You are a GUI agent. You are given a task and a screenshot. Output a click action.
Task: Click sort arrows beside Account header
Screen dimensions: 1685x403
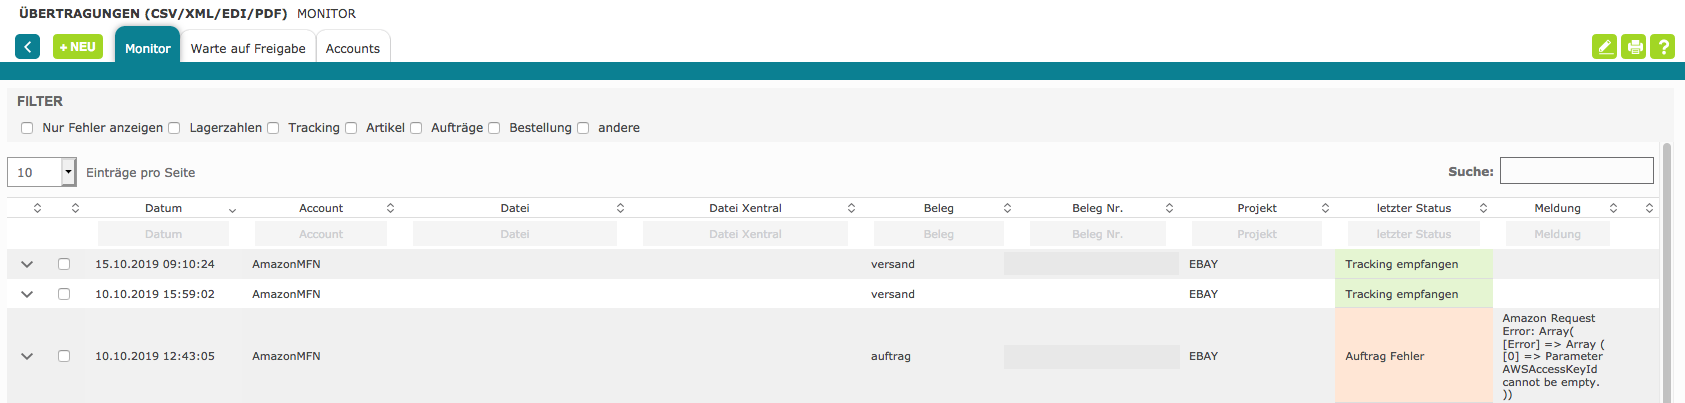click(x=390, y=208)
